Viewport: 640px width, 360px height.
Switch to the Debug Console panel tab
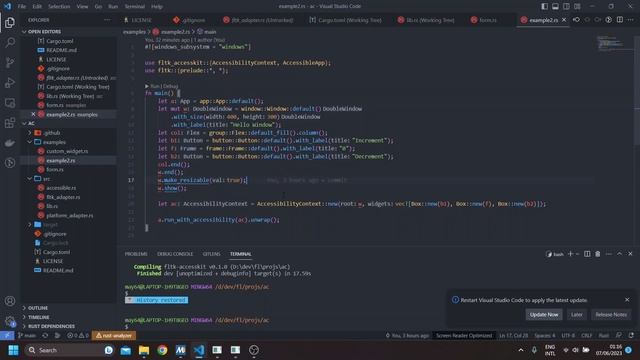[175, 254]
